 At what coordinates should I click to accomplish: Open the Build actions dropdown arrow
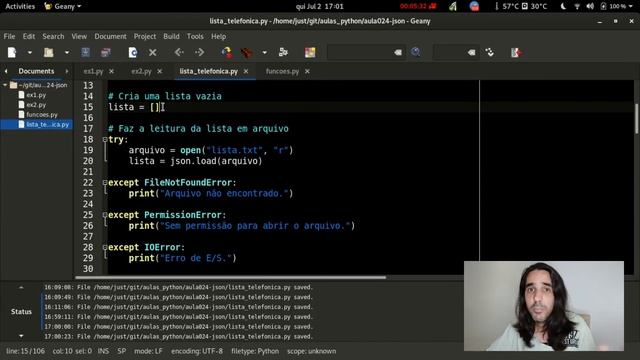[264, 52]
